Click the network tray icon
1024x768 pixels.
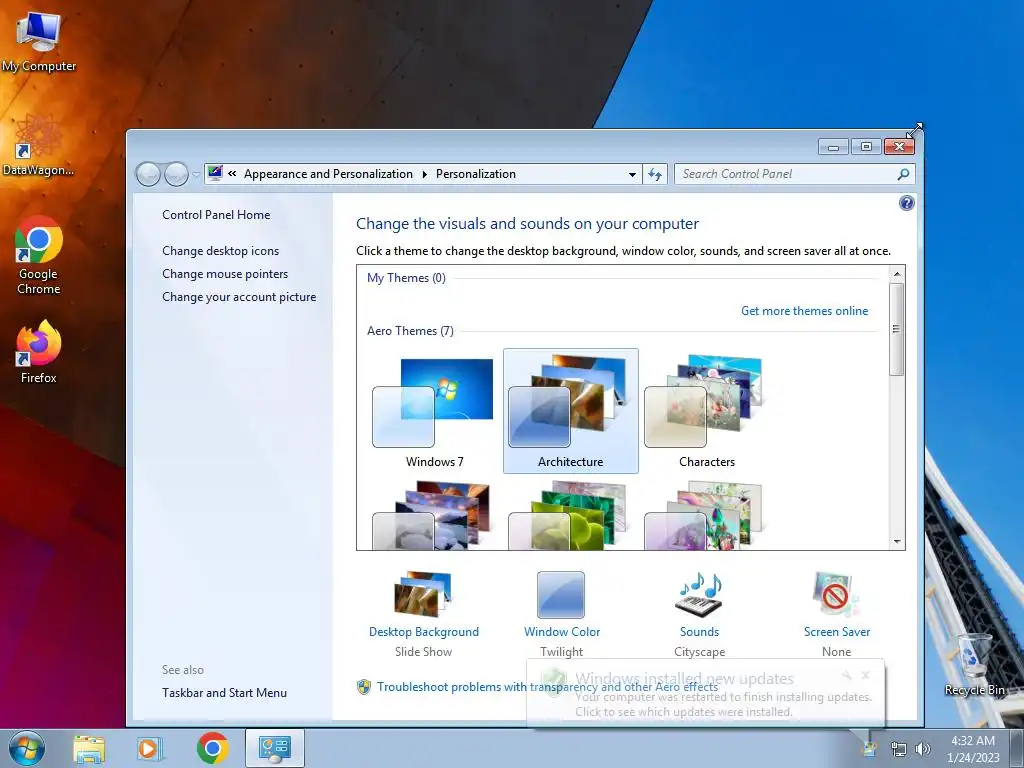[x=899, y=749]
